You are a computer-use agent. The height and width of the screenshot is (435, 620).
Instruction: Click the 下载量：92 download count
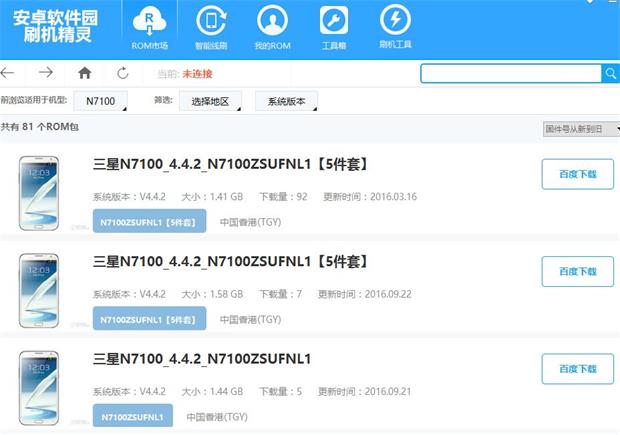pyautogui.click(x=283, y=197)
